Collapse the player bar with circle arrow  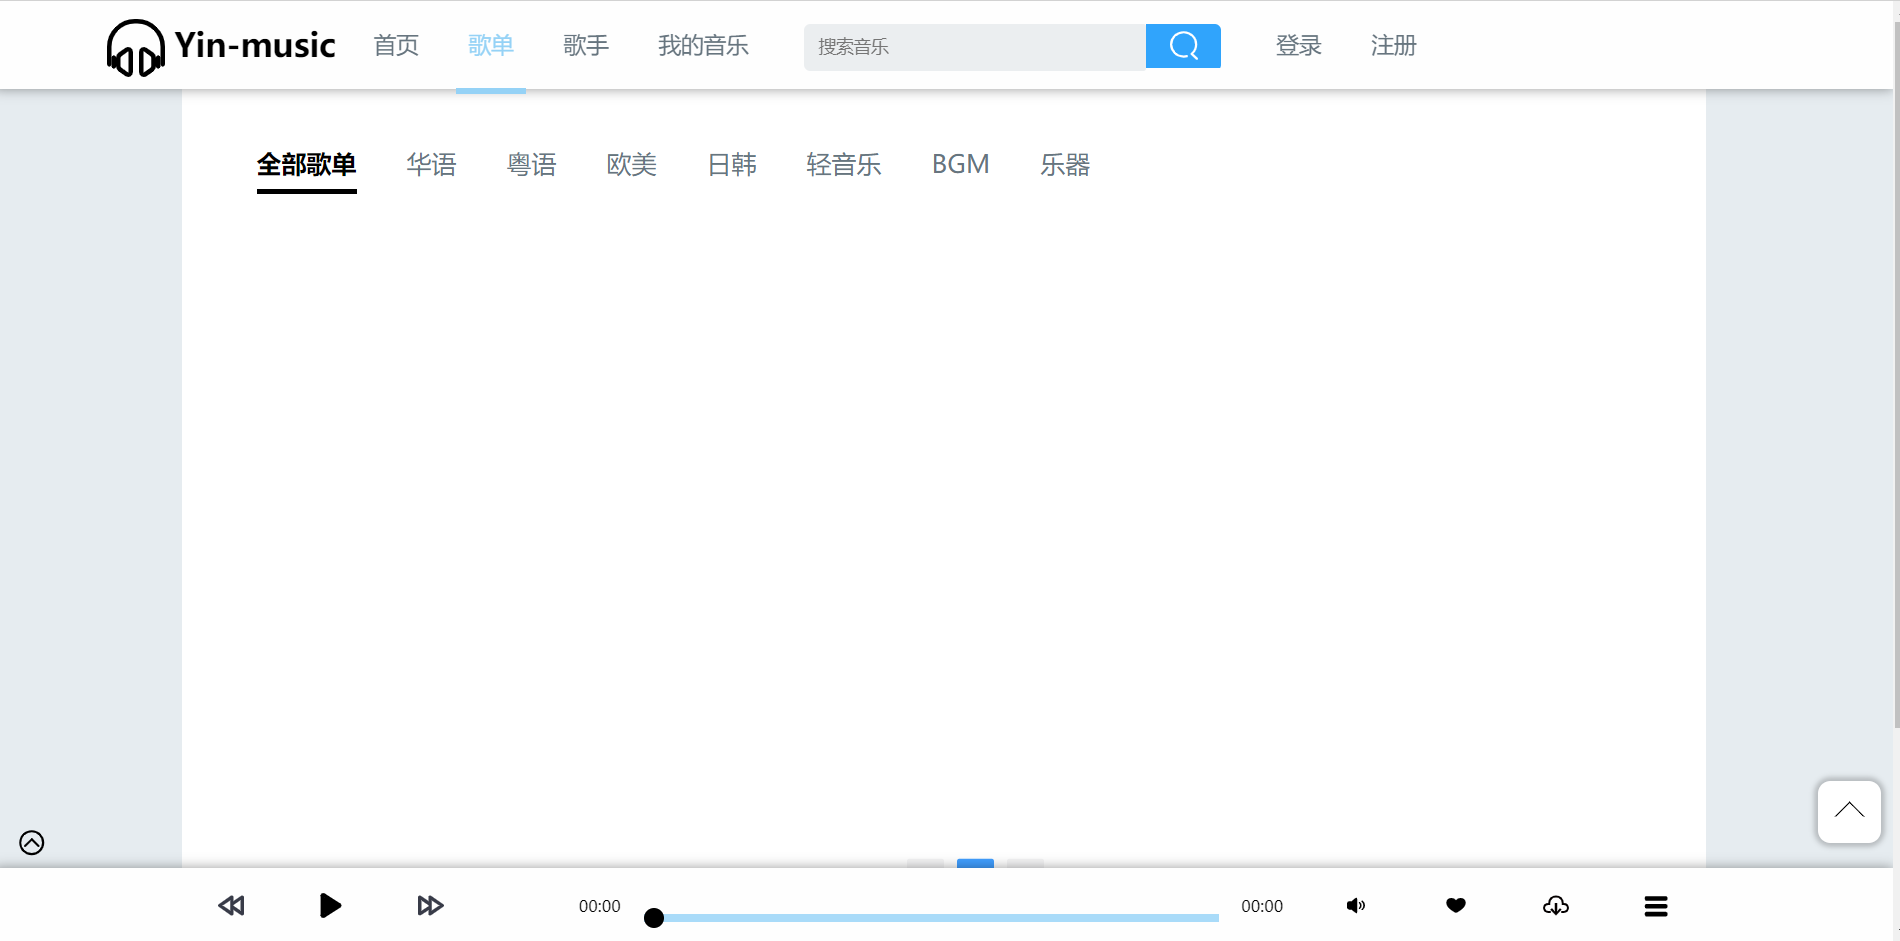pyautogui.click(x=31, y=843)
